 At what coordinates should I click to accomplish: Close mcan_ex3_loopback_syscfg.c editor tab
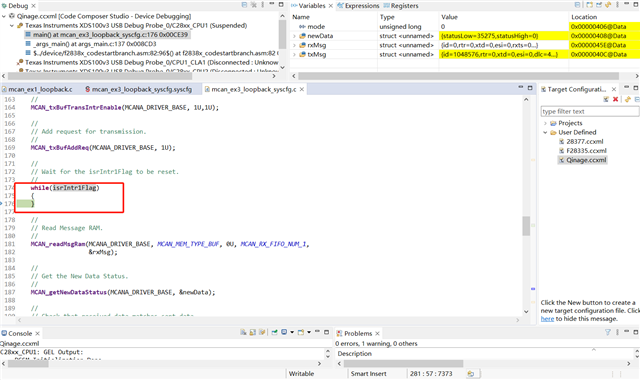(302, 89)
